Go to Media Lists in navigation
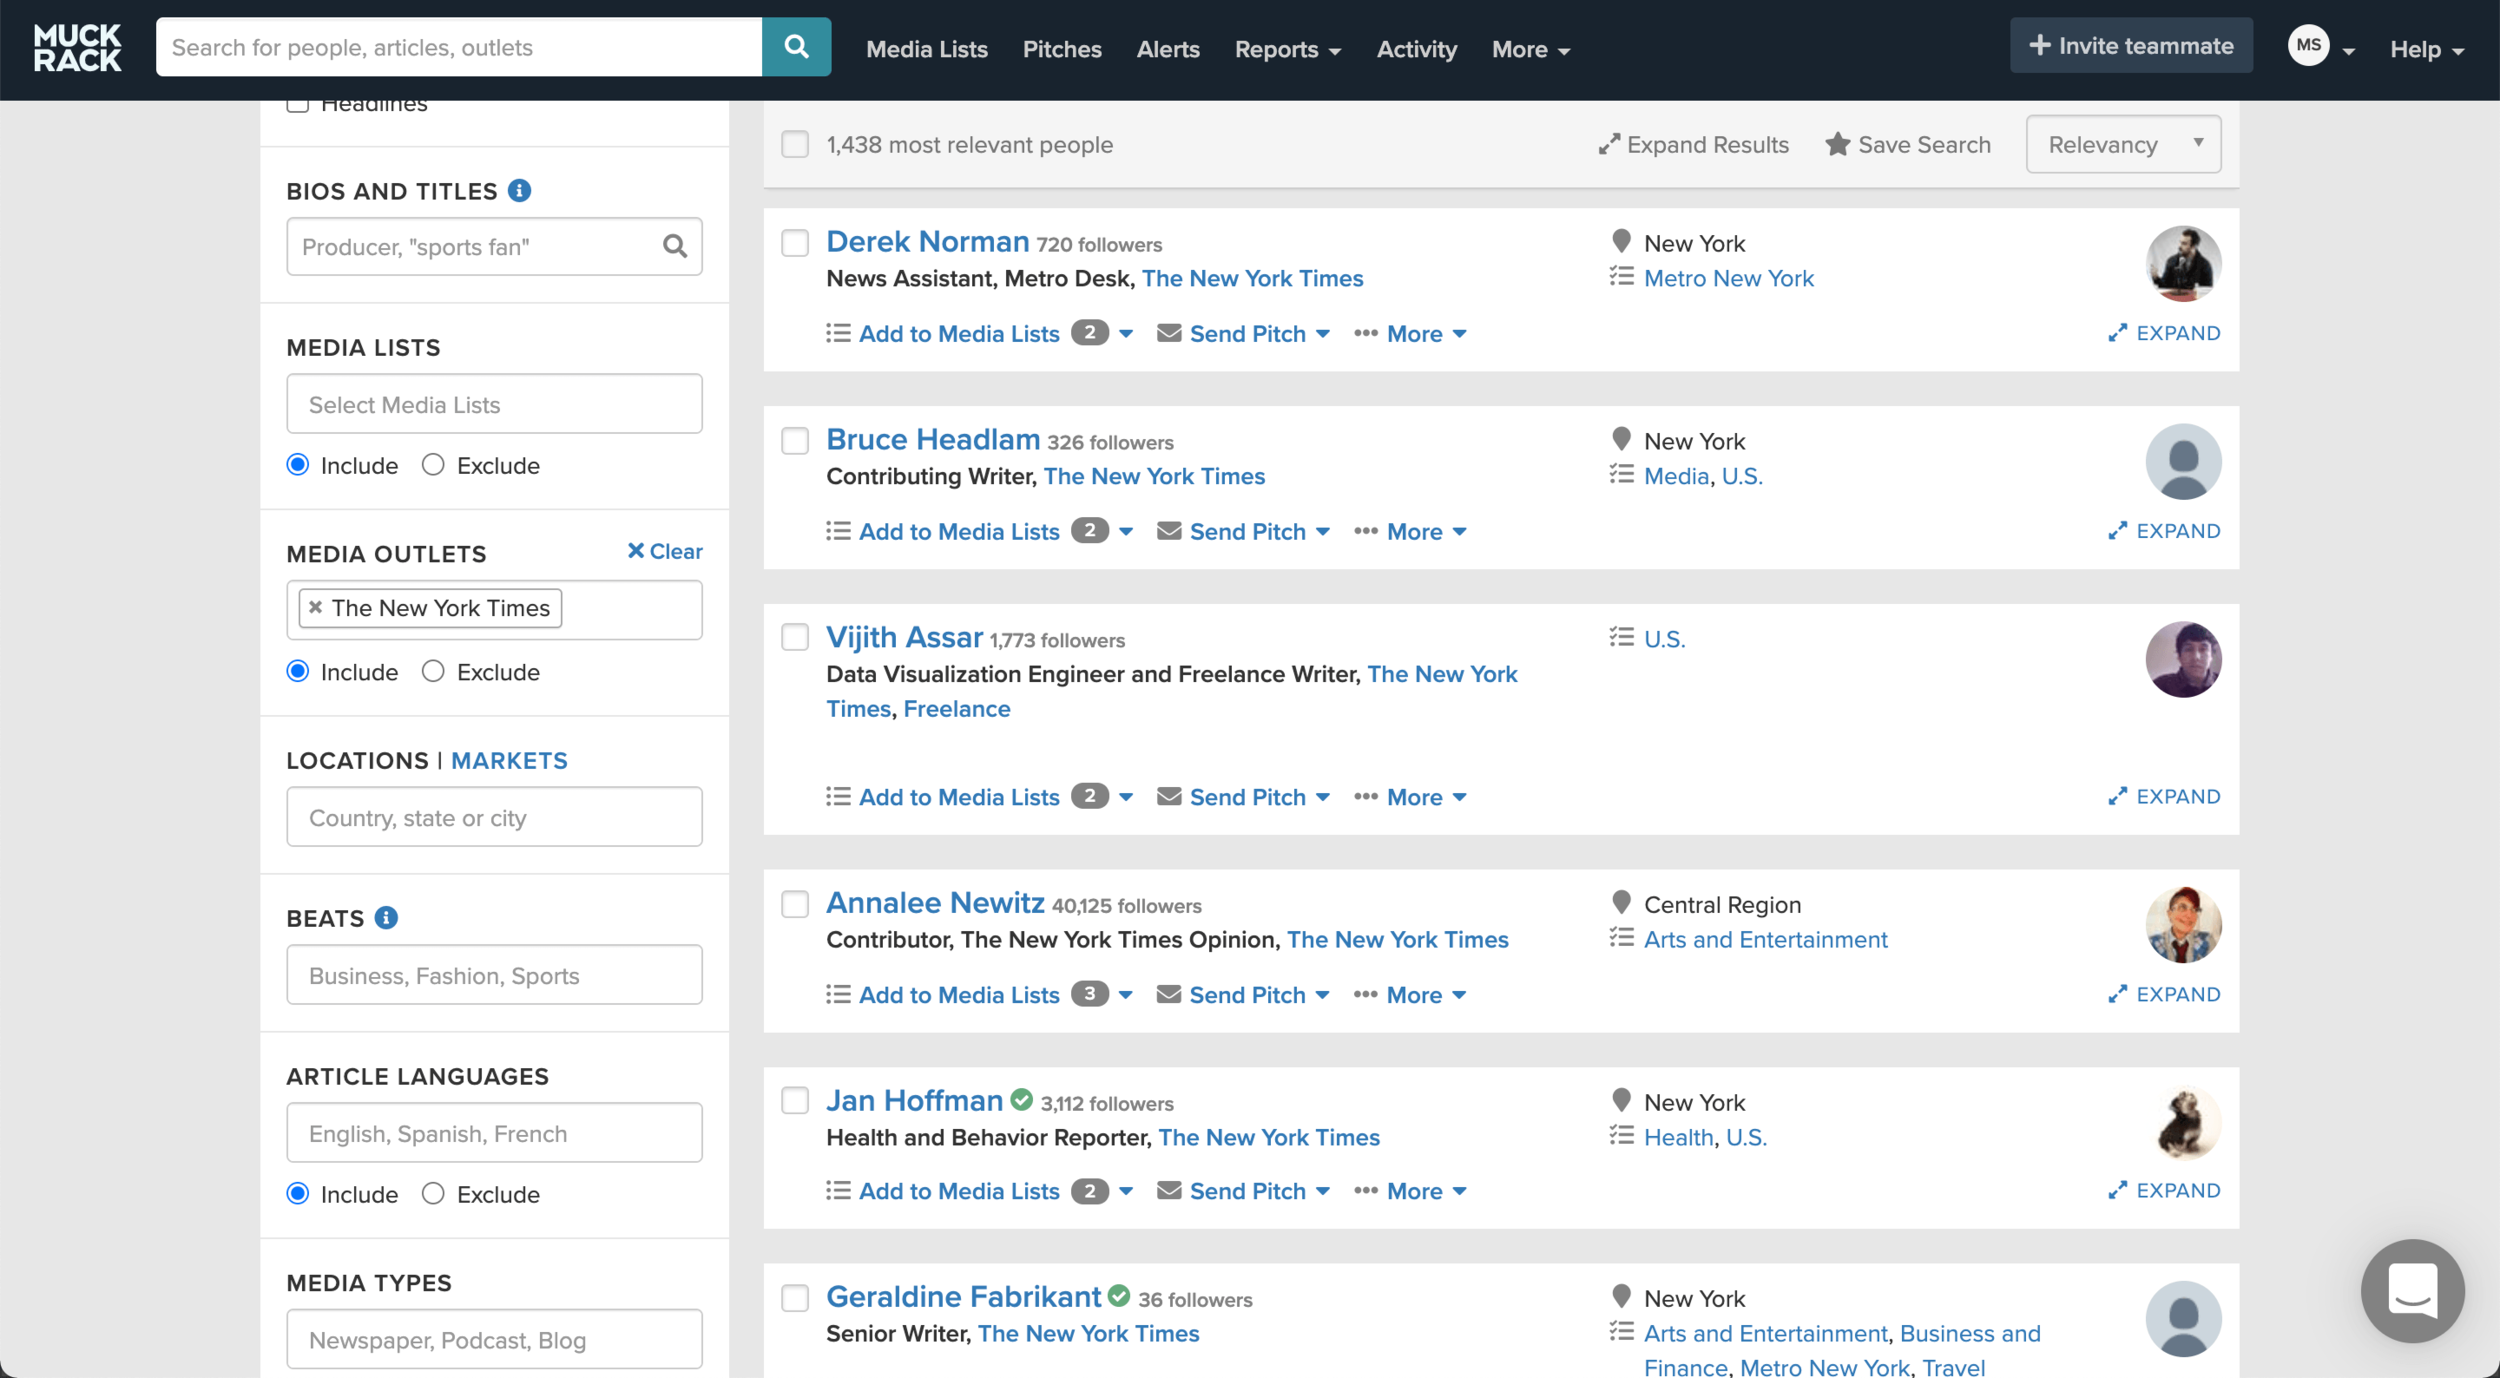2500x1378 pixels. (926, 49)
